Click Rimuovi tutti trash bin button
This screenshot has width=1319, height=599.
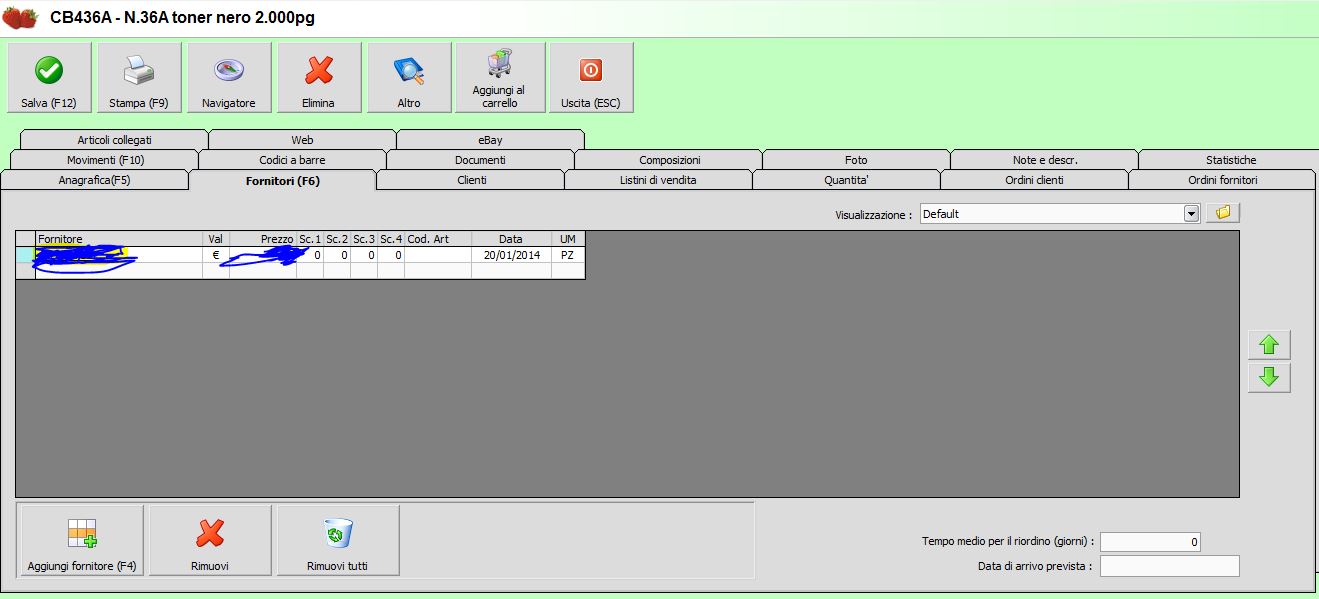337,540
